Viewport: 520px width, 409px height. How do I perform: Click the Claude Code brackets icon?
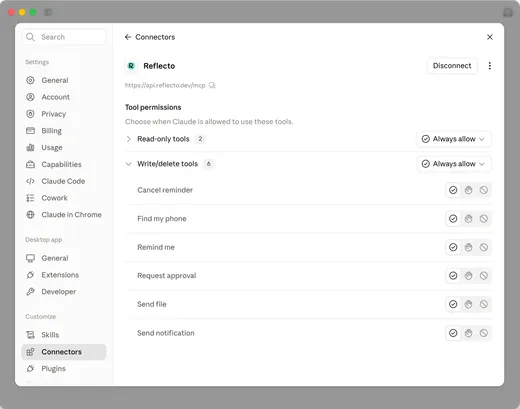click(30, 181)
